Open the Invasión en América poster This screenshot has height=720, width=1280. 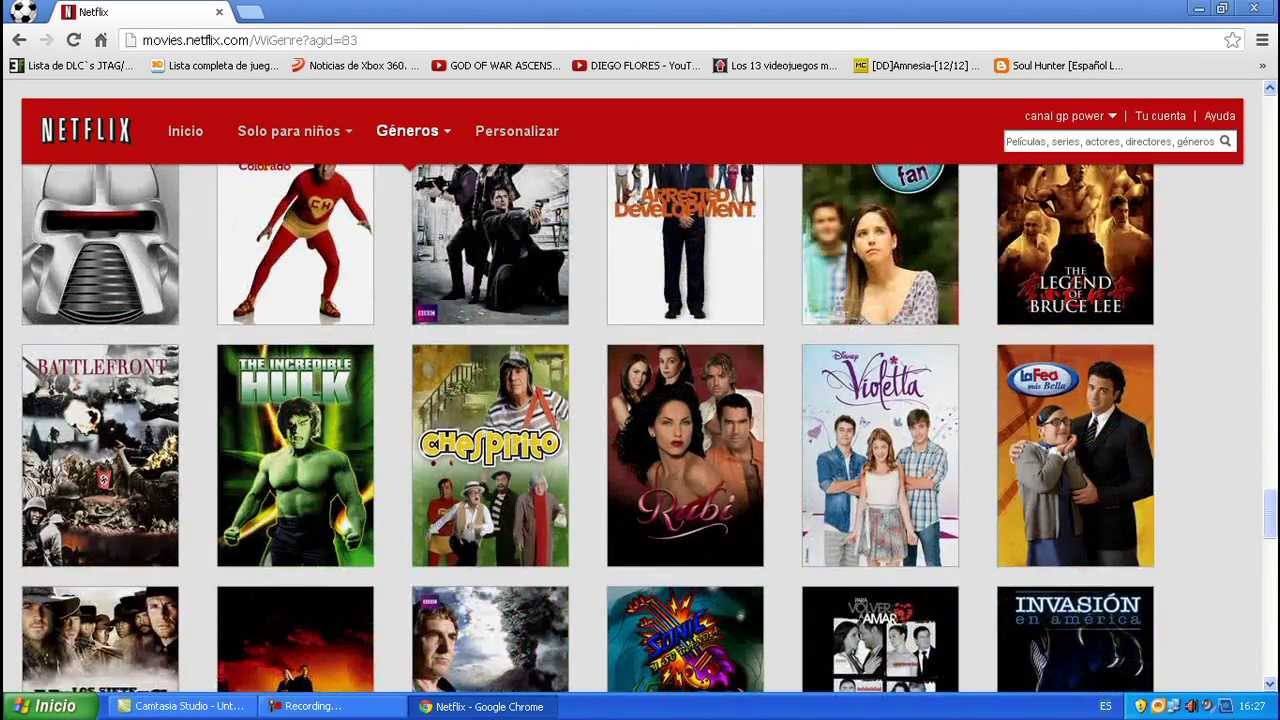tap(1075, 639)
